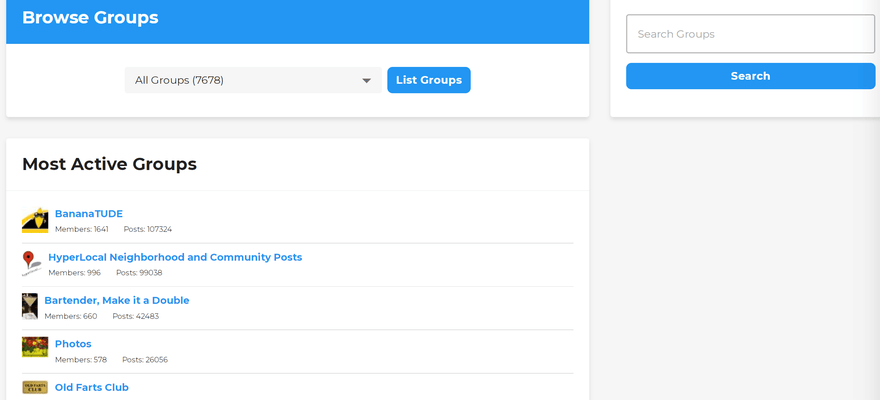Click the HyperLocal map pin group icon

coord(31,264)
